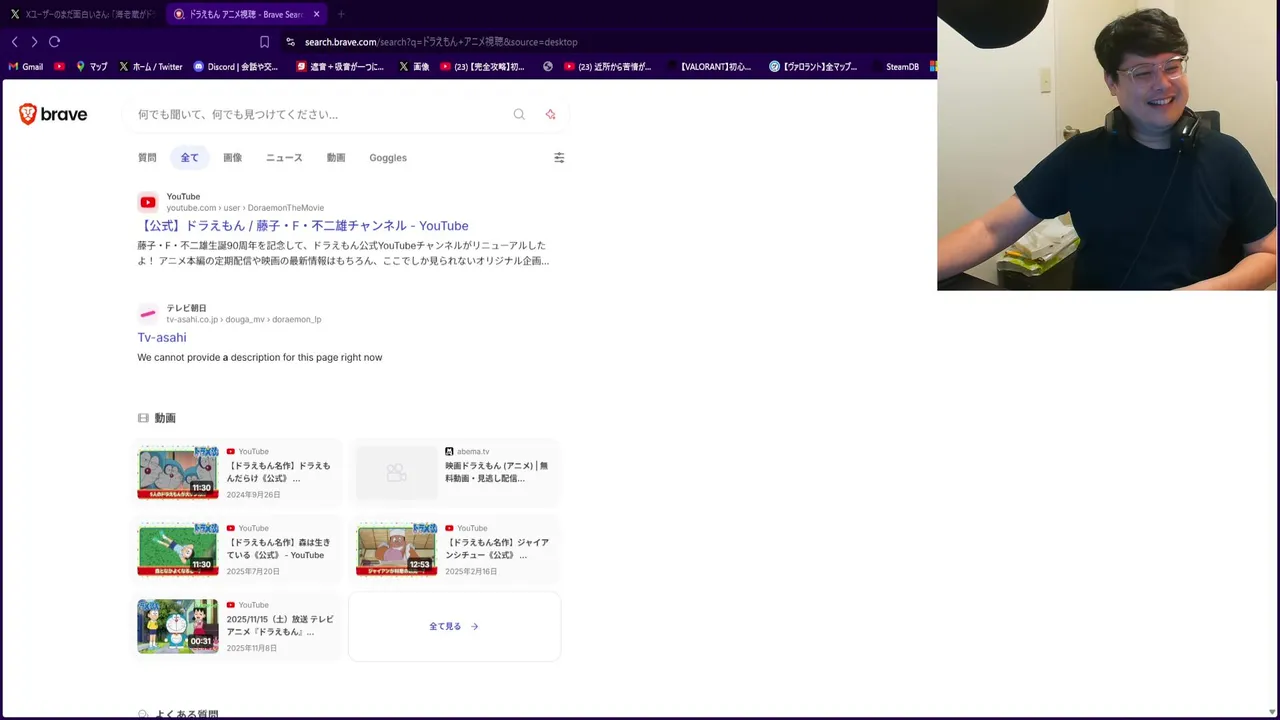Image resolution: width=1280 pixels, height=720 pixels.
Task: Select the 全て search tab
Action: (x=189, y=157)
